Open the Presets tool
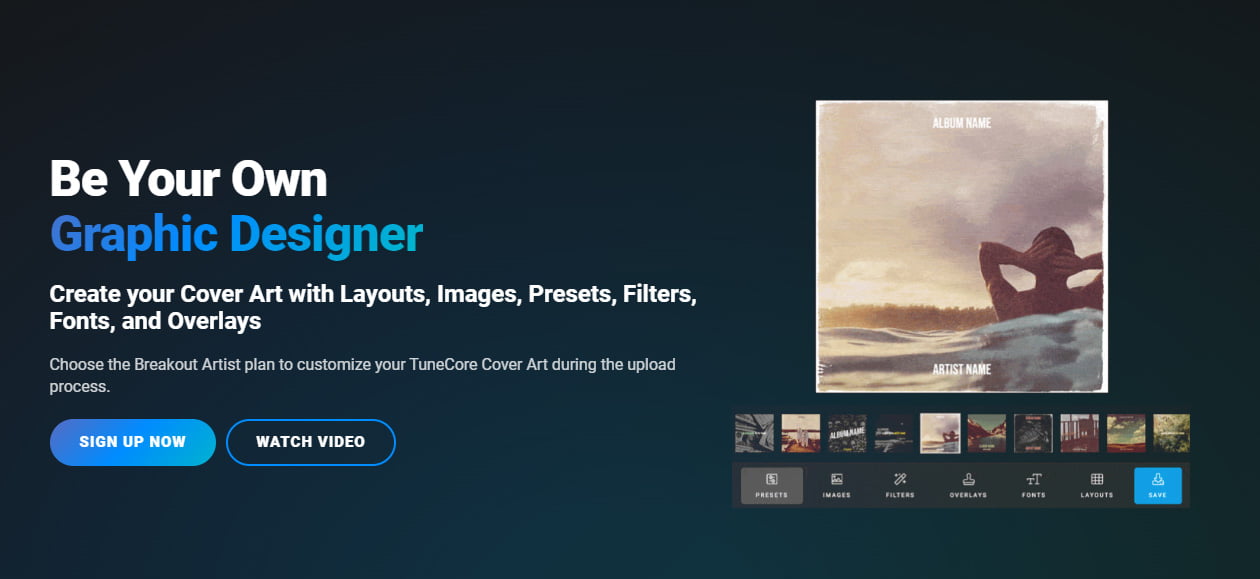The height and width of the screenshot is (579, 1260). 771,485
